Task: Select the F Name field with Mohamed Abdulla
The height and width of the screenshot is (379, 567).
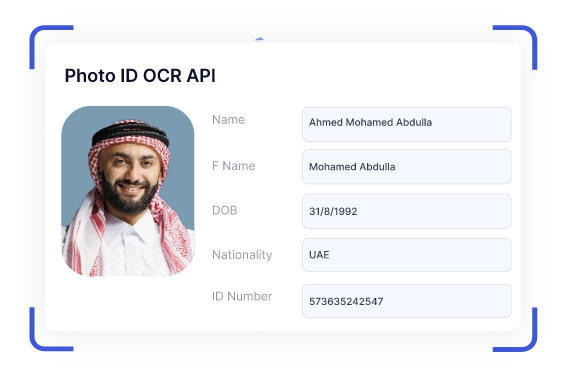Action: pyautogui.click(x=406, y=167)
